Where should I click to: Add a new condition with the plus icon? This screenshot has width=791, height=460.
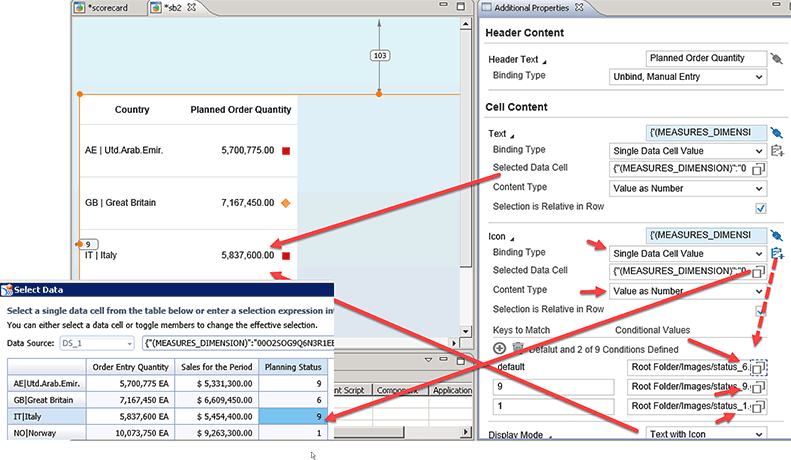(499, 347)
